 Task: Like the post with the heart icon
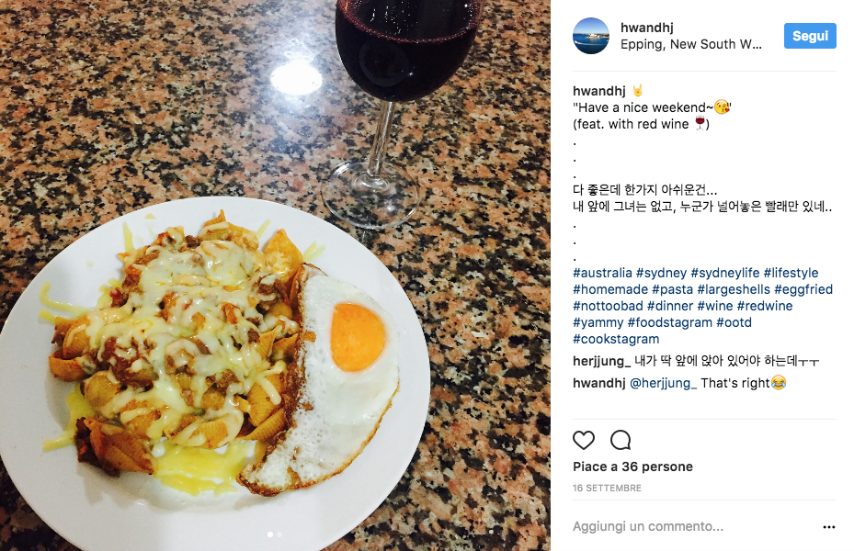click(583, 440)
